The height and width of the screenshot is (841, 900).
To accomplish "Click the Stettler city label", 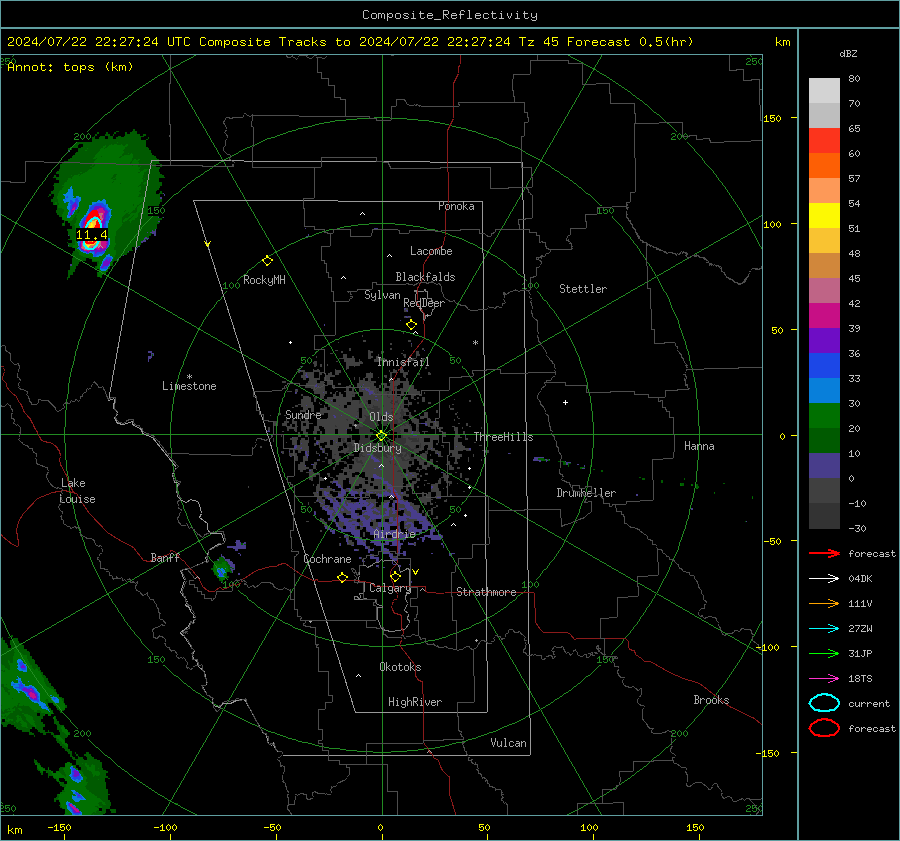I will click(583, 289).
